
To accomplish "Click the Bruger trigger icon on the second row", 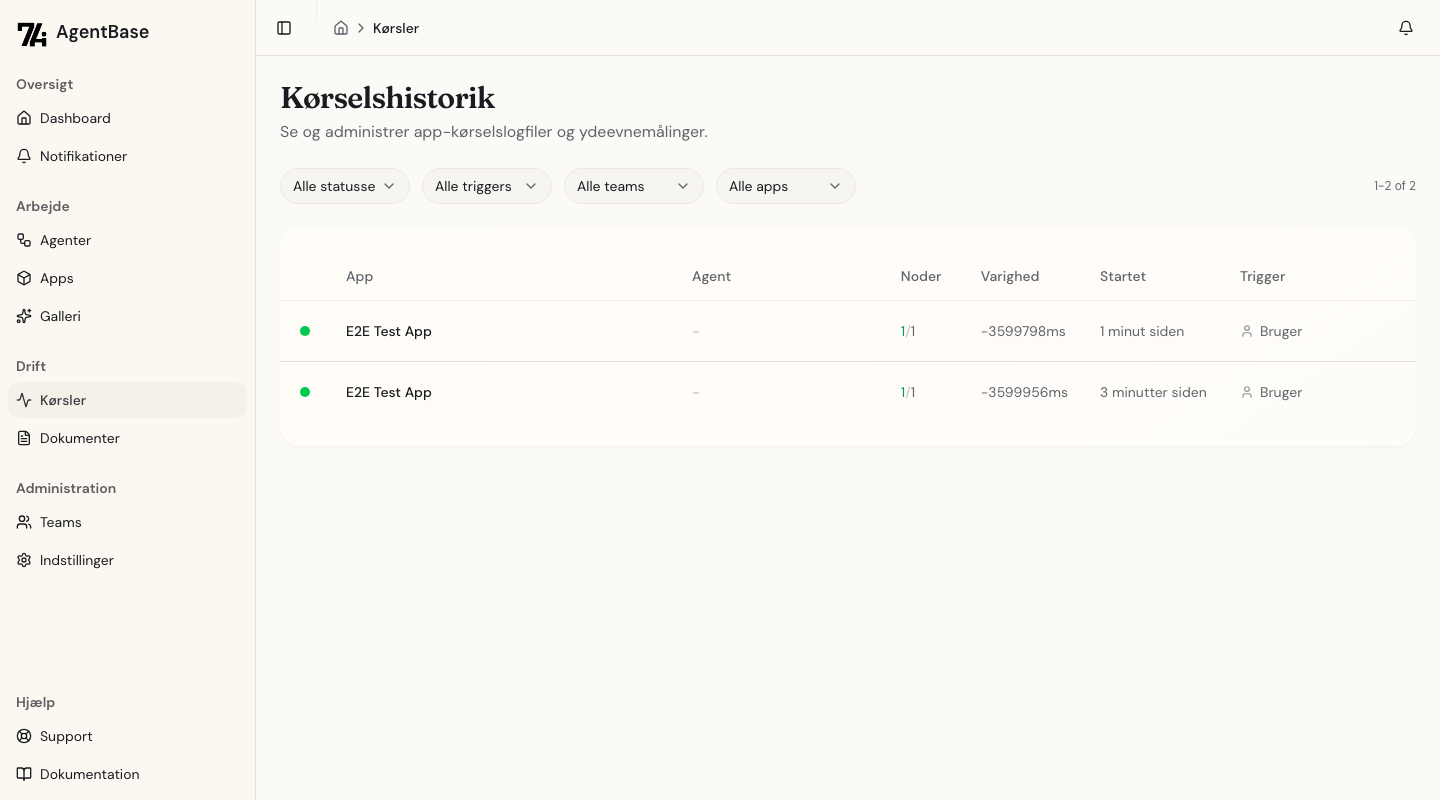I will coord(1247,392).
